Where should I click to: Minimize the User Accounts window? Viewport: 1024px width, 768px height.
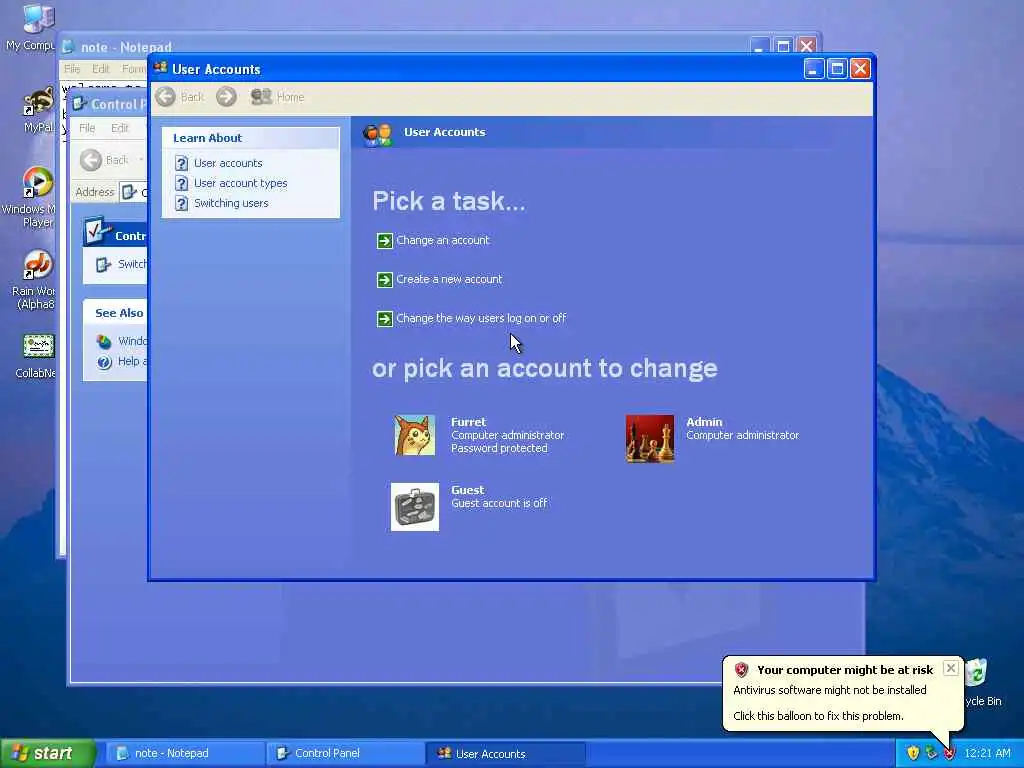(x=813, y=69)
